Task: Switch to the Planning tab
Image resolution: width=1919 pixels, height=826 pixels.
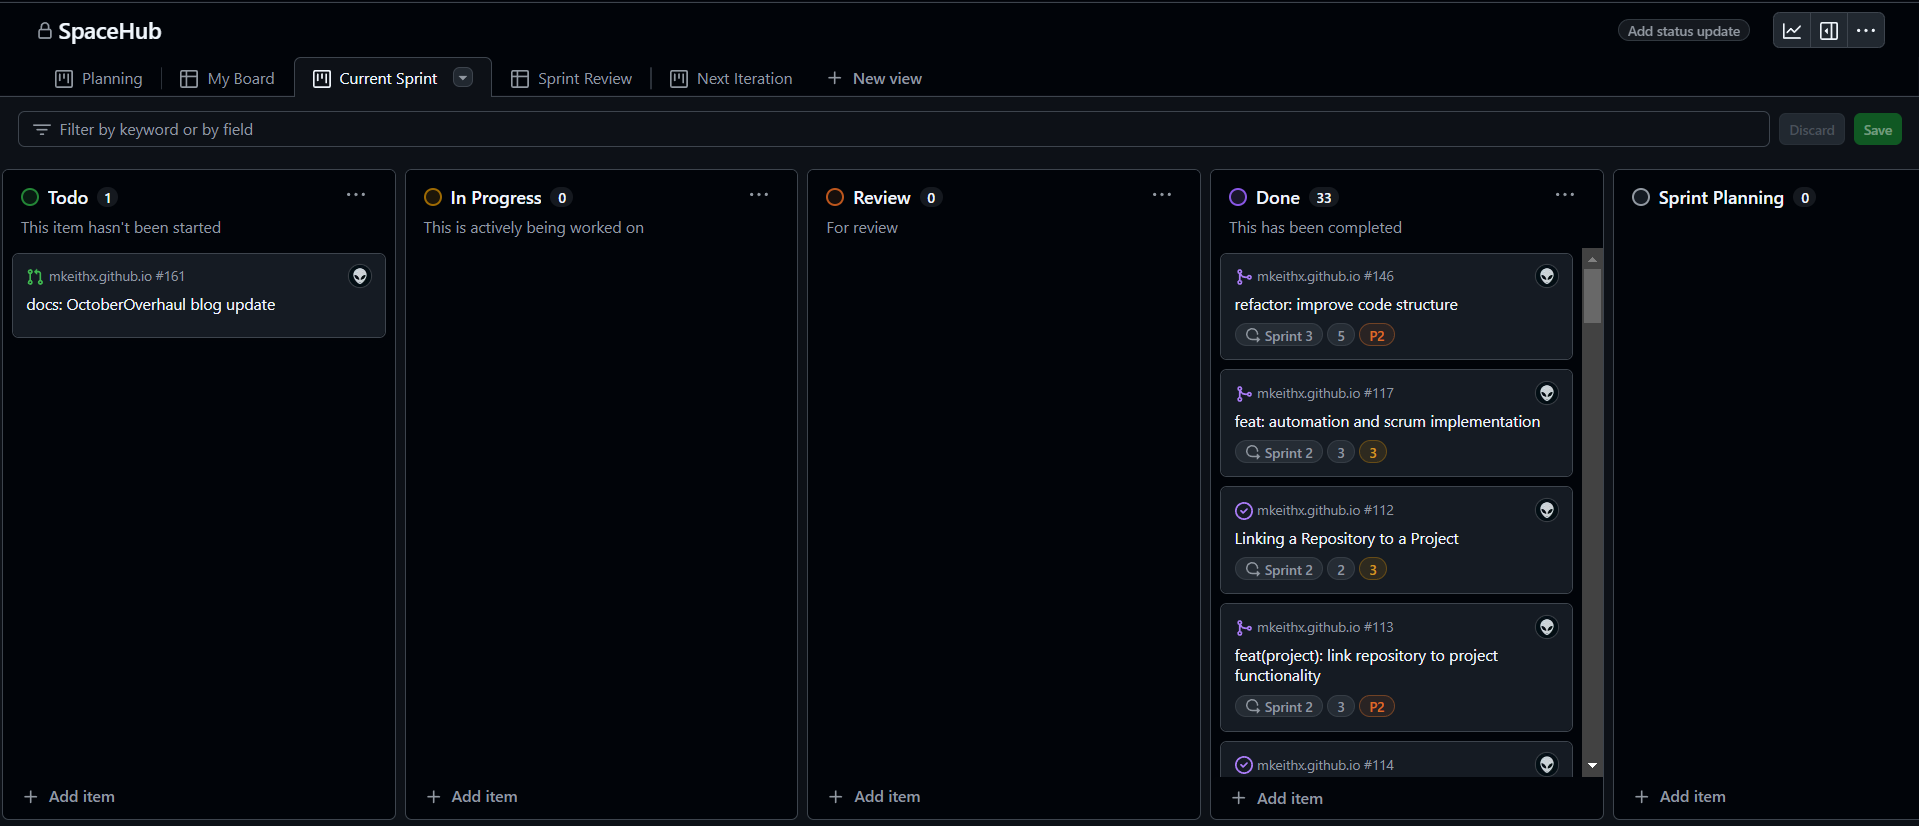Action: (99, 79)
